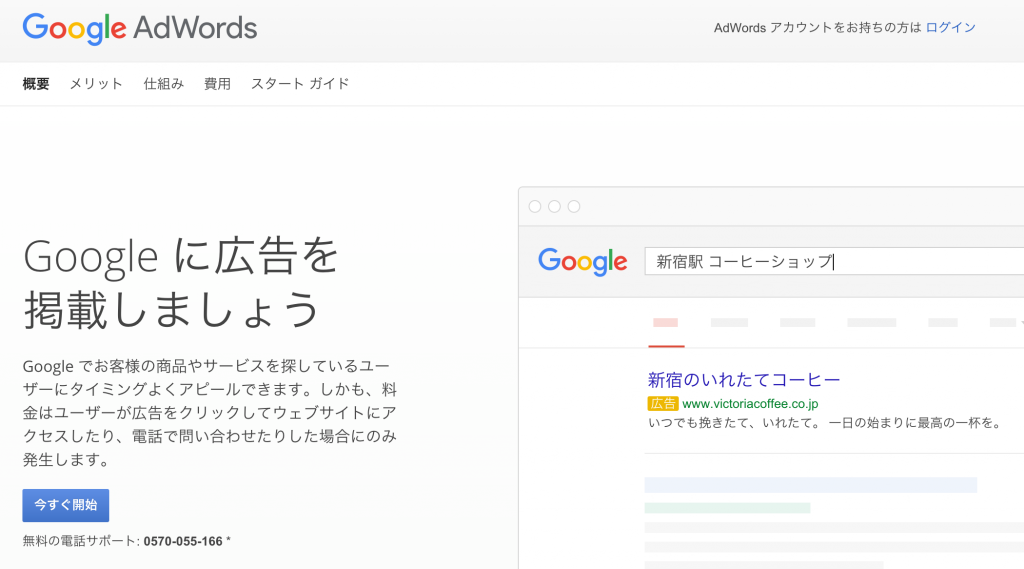Click the Google に広告を掲載しましょう heading

(x=181, y=282)
